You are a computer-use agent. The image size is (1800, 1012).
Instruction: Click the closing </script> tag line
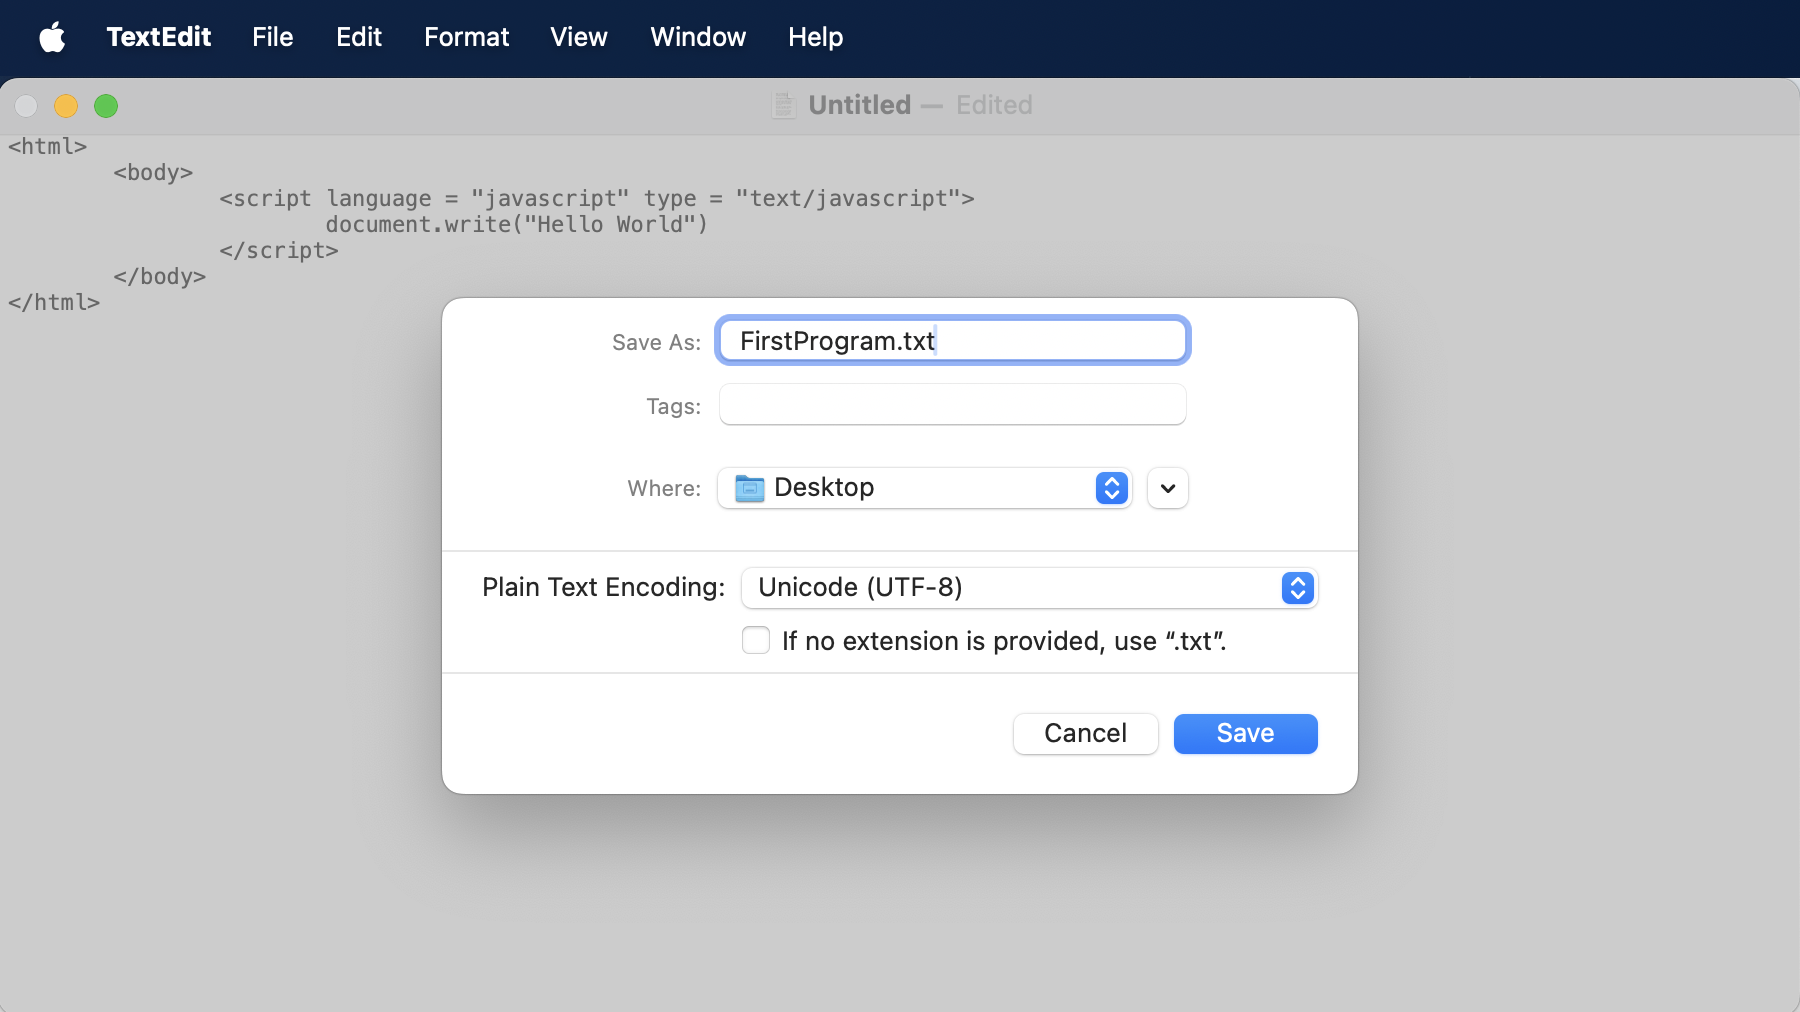click(x=279, y=251)
